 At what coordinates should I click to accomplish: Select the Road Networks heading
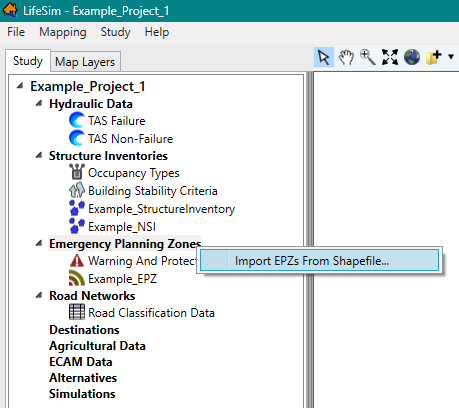[x=92, y=296]
